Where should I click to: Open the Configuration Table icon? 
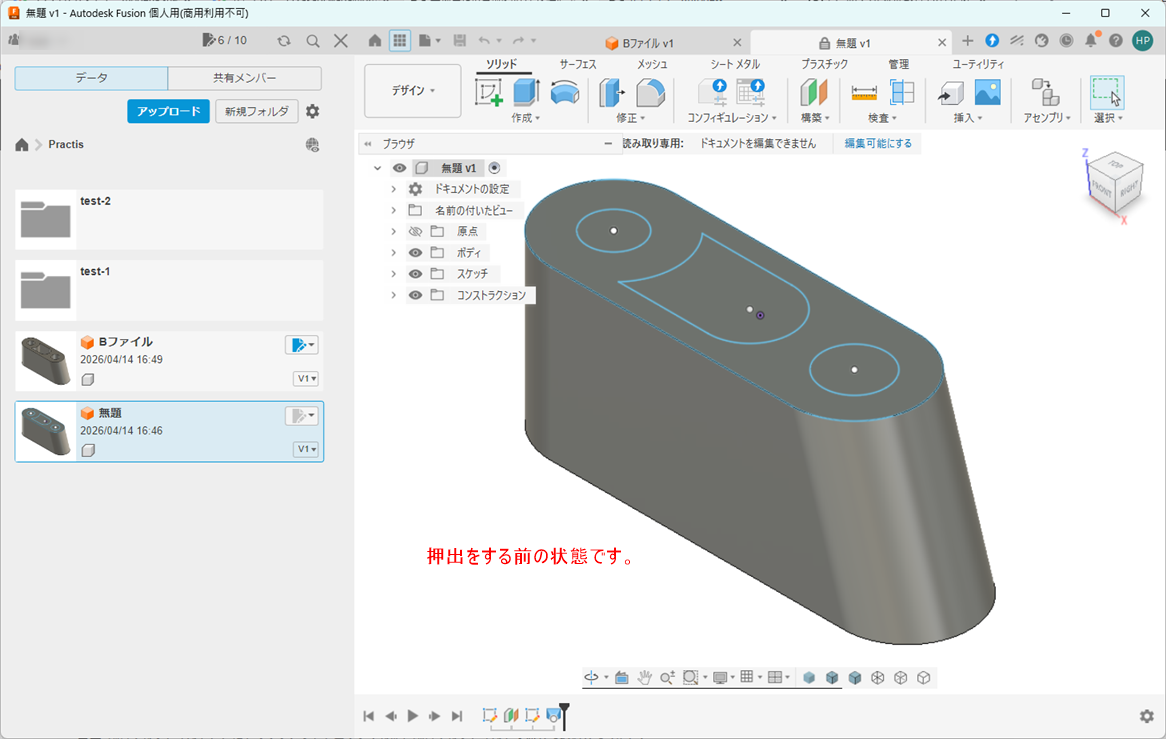pos(751,93)
